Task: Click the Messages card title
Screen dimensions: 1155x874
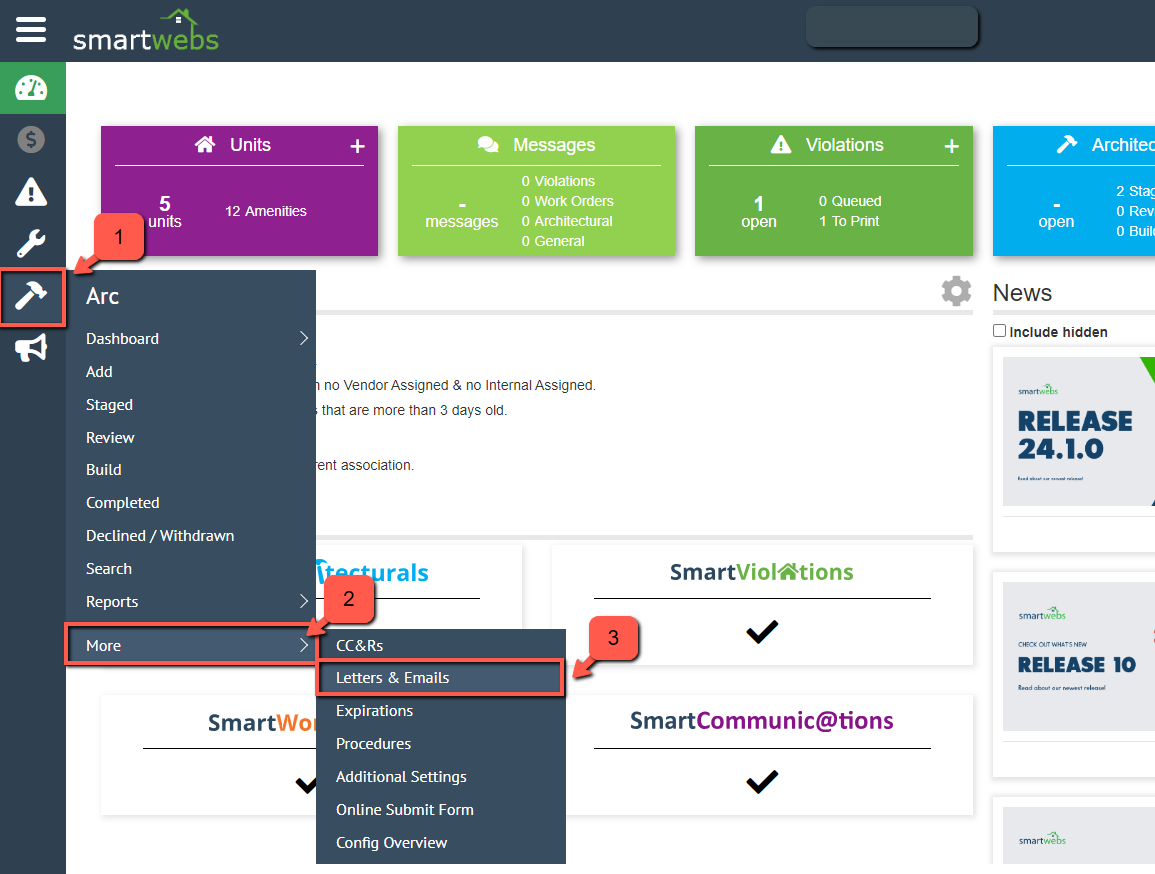Action: click(x=554, y=145)
